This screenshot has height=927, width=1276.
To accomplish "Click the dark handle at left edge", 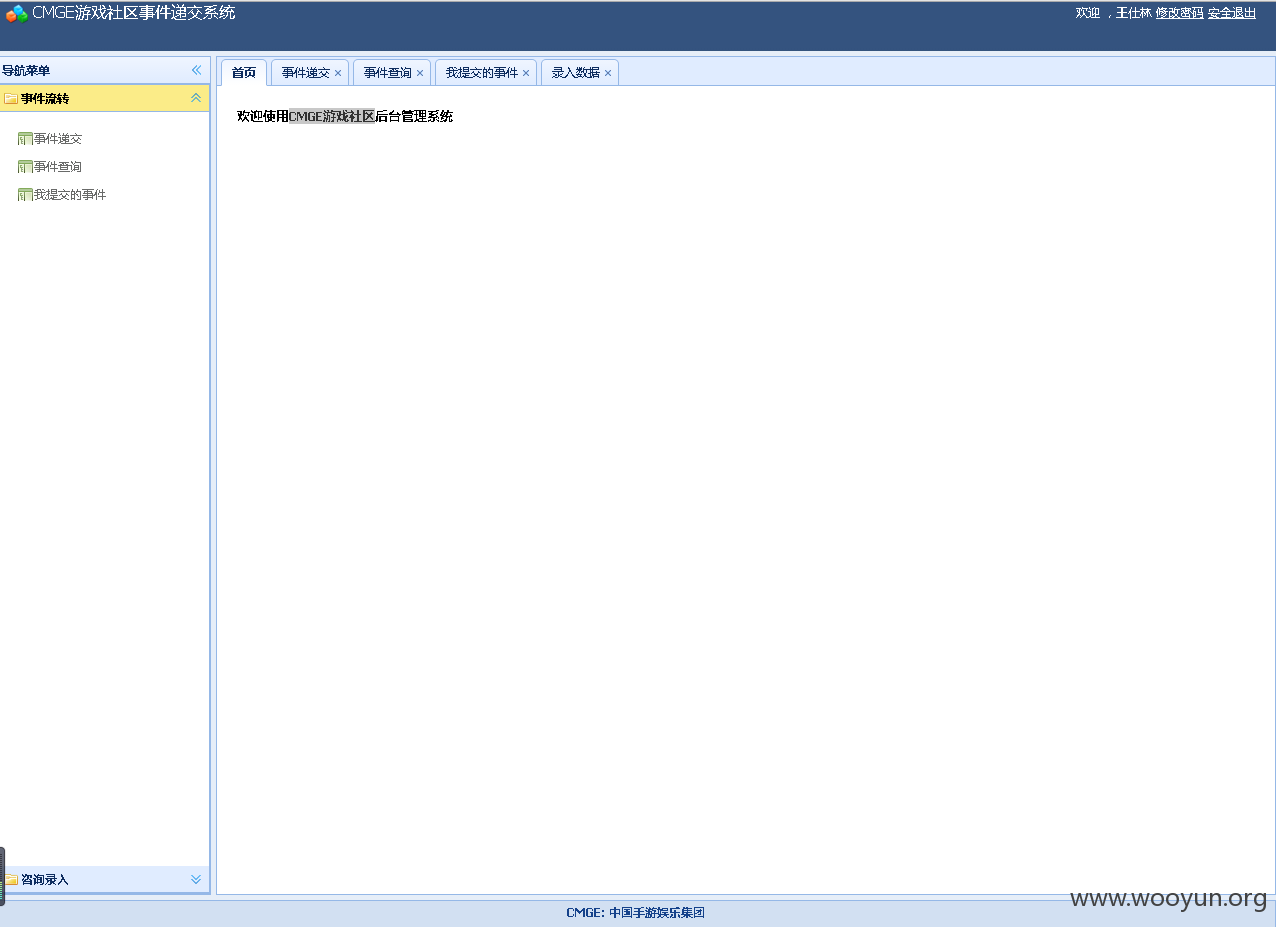I will point(2,876).
